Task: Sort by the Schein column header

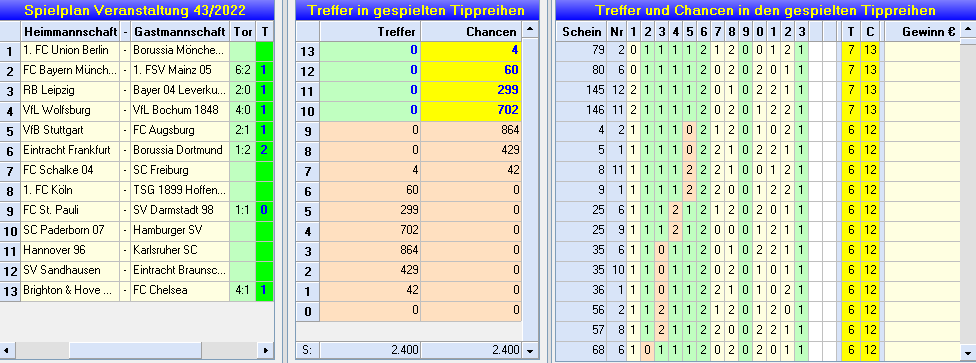Action: coord(581,31)
